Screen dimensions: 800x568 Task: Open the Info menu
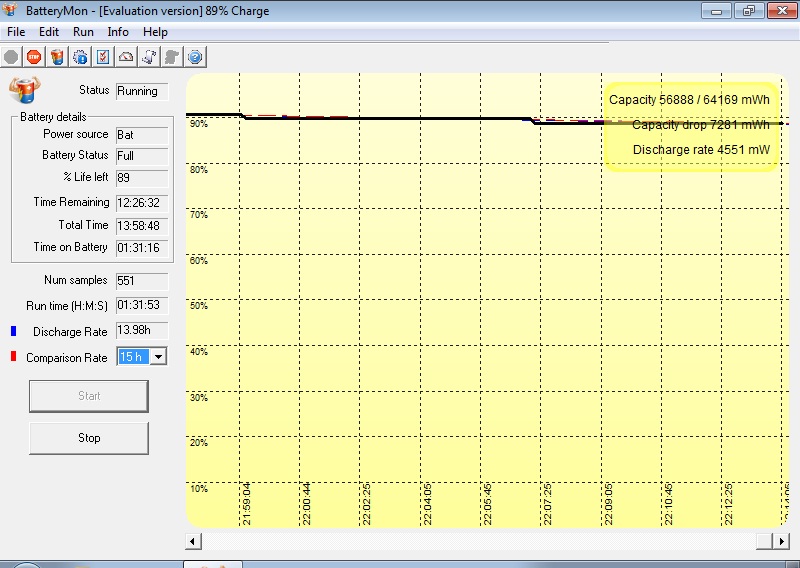pyautogui.click(x=118, y=32)
